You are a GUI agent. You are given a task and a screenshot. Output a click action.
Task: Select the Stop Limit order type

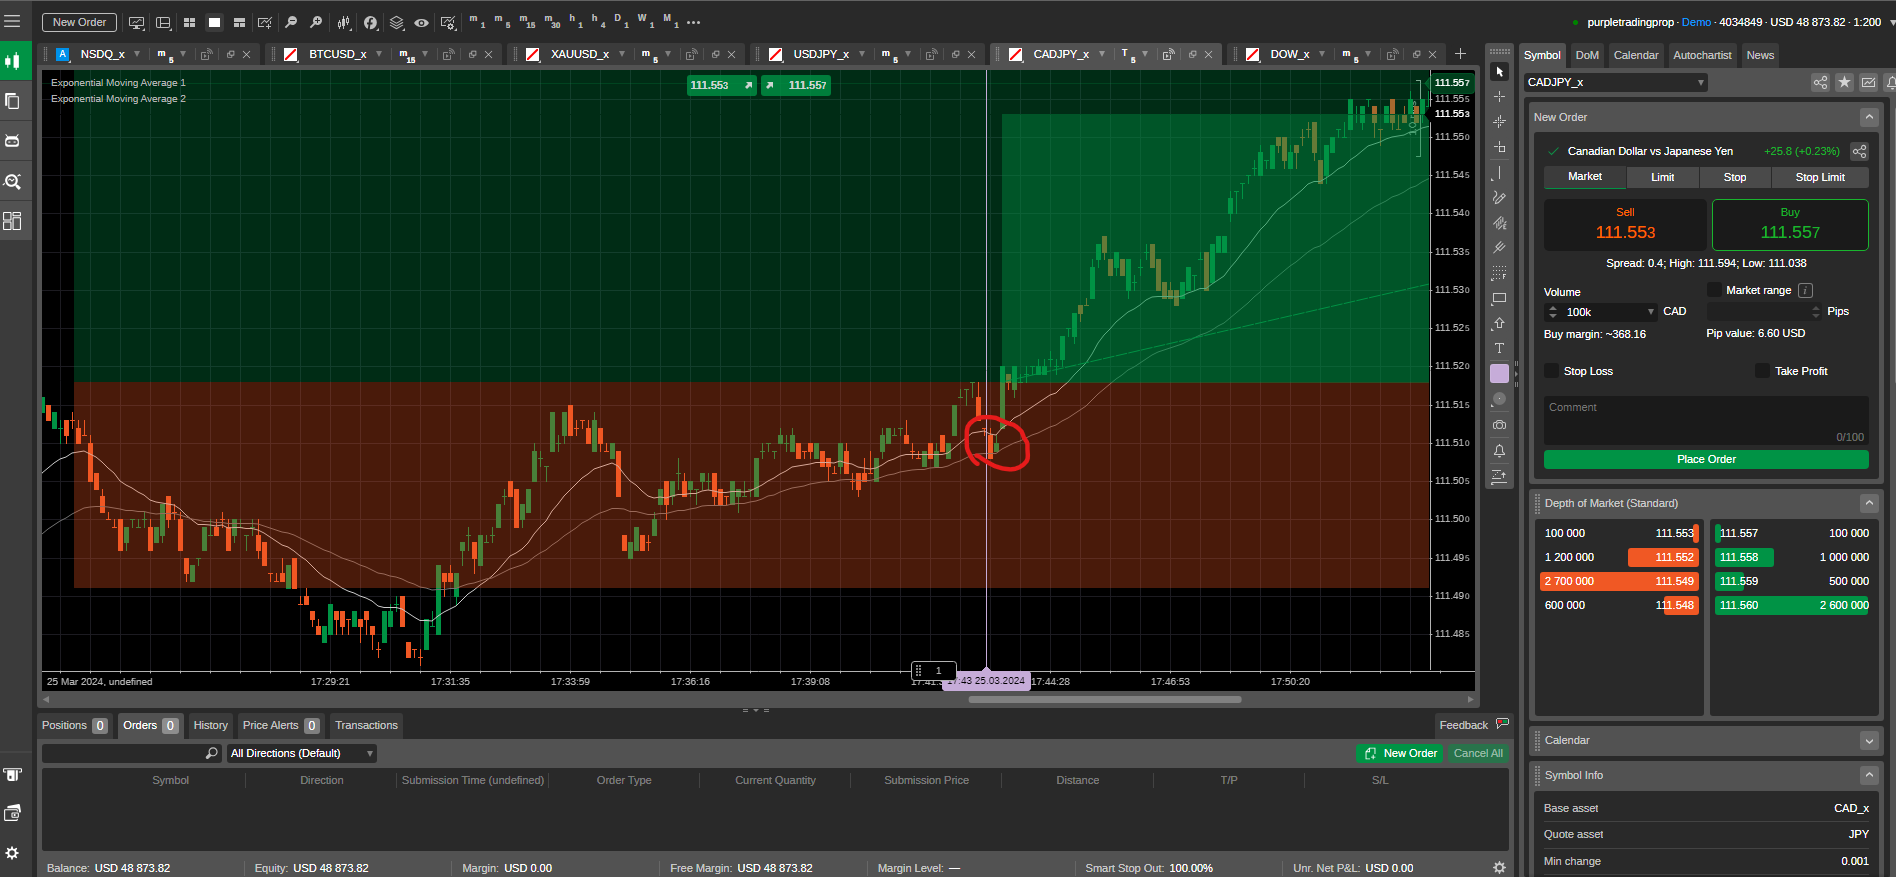pos(1820,177)
